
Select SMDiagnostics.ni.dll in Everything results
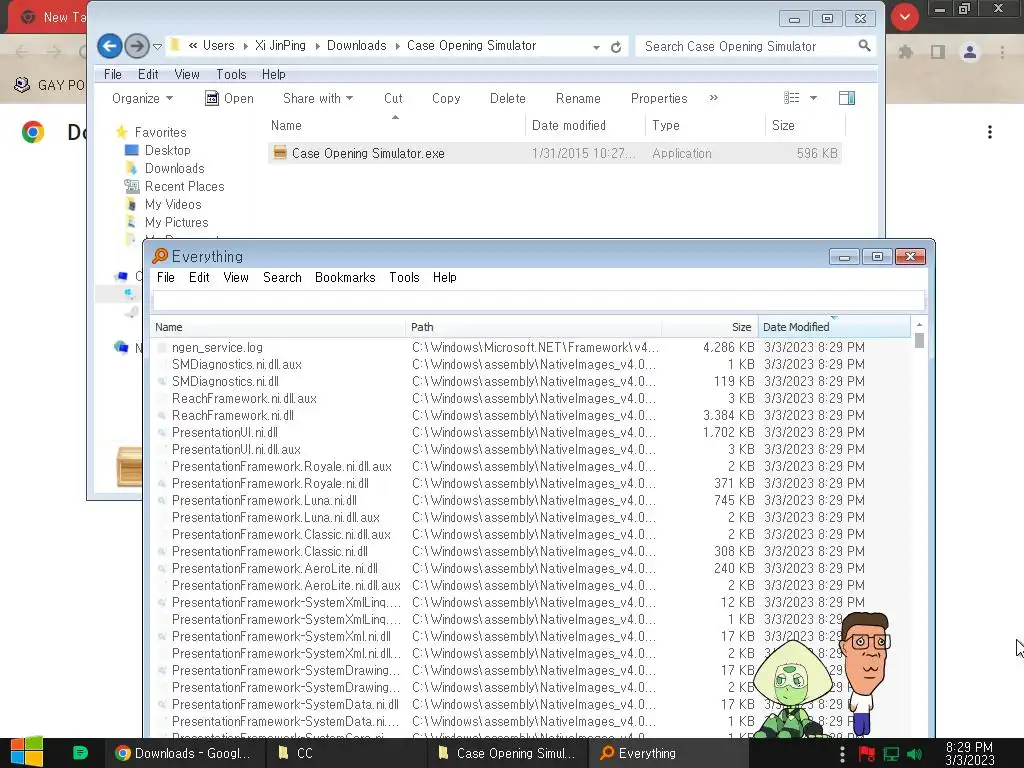[x=225, y=381]
